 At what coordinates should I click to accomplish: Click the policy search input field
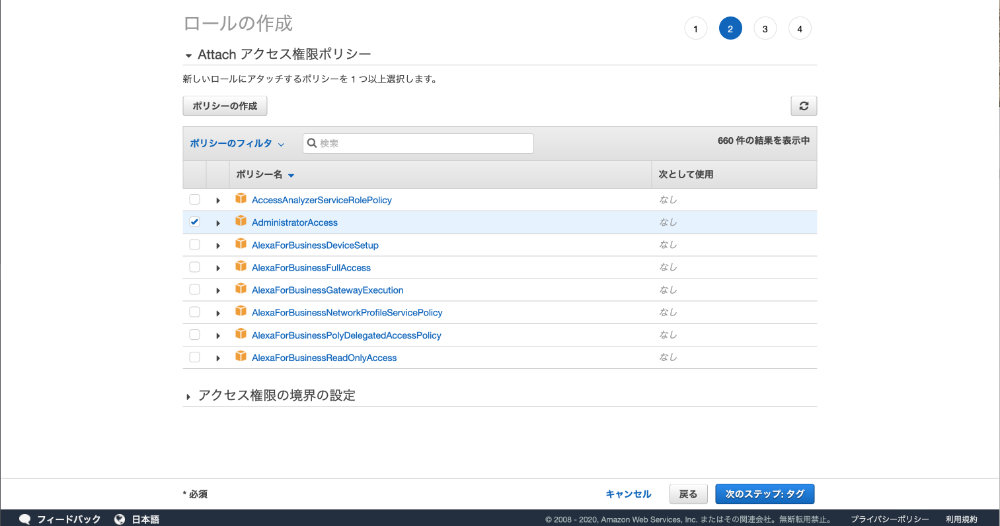418,143
